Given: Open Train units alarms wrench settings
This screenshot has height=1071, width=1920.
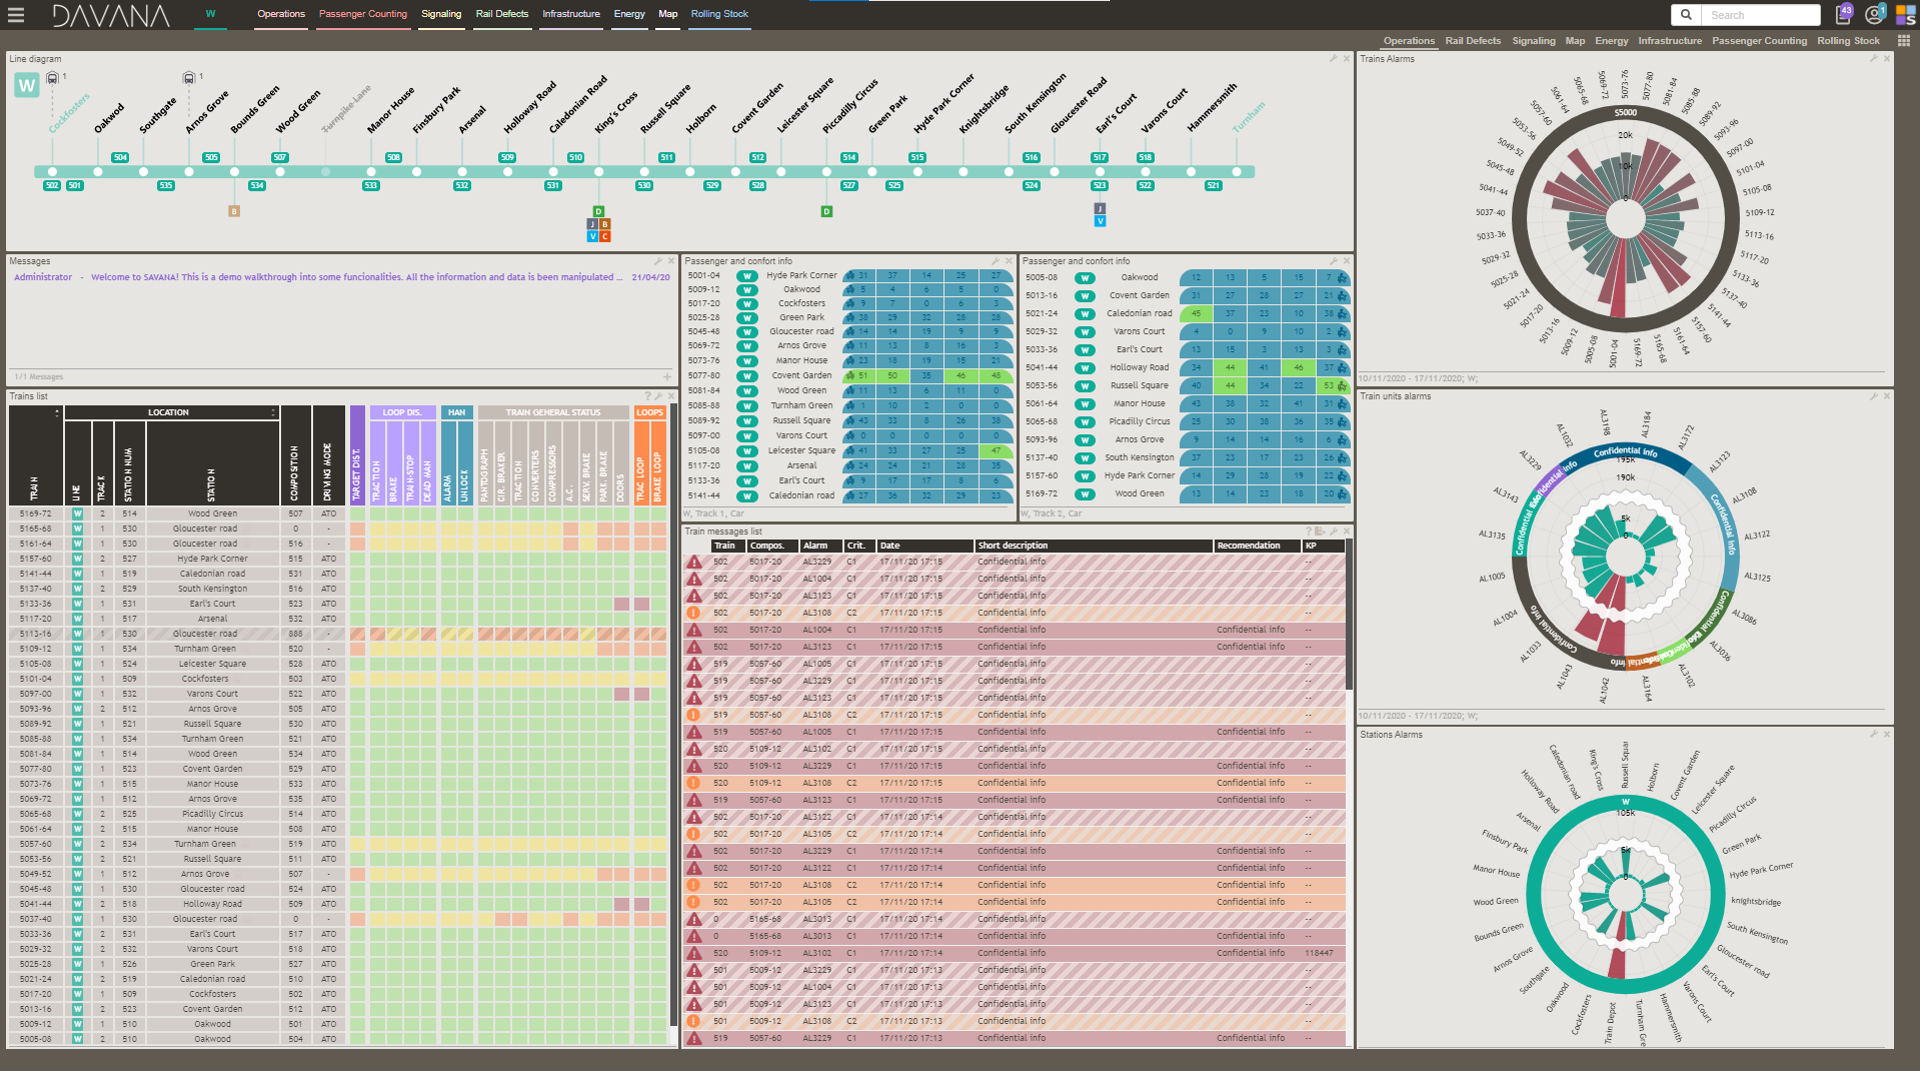Looking at the screenshot, I should coord(1874,396).
